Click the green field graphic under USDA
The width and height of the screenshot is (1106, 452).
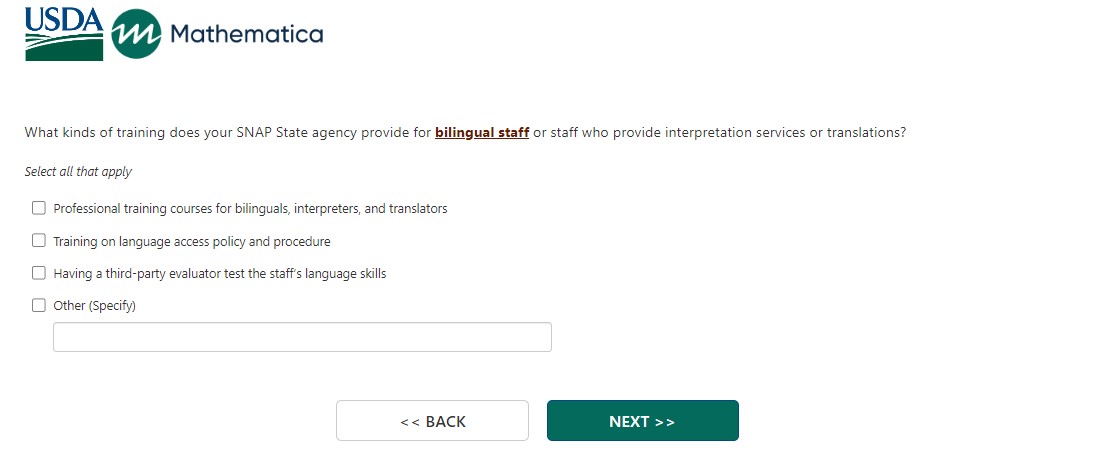click(x=64, y=48)
